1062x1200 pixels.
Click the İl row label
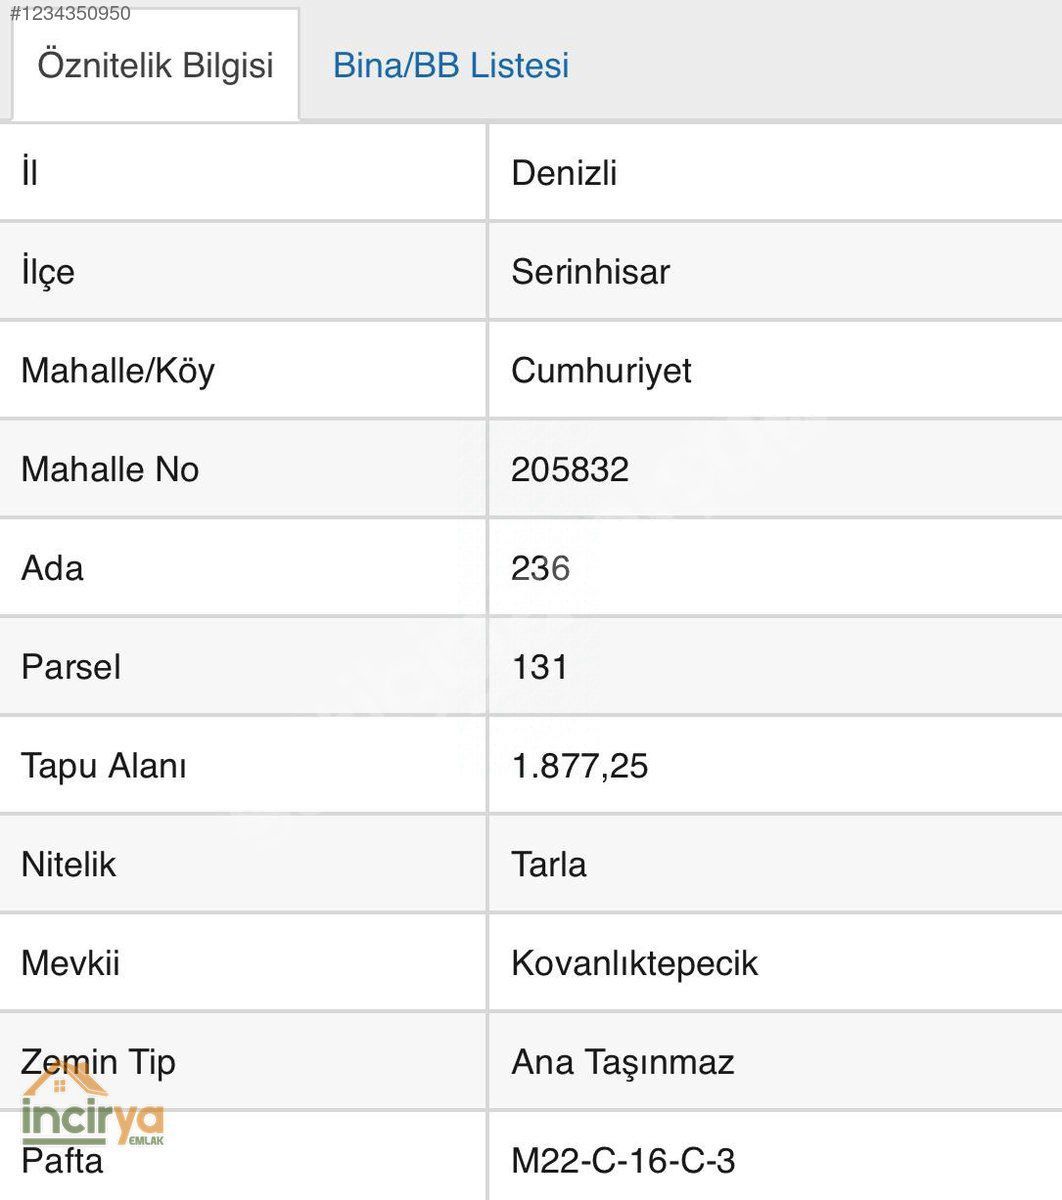(30, 173)
